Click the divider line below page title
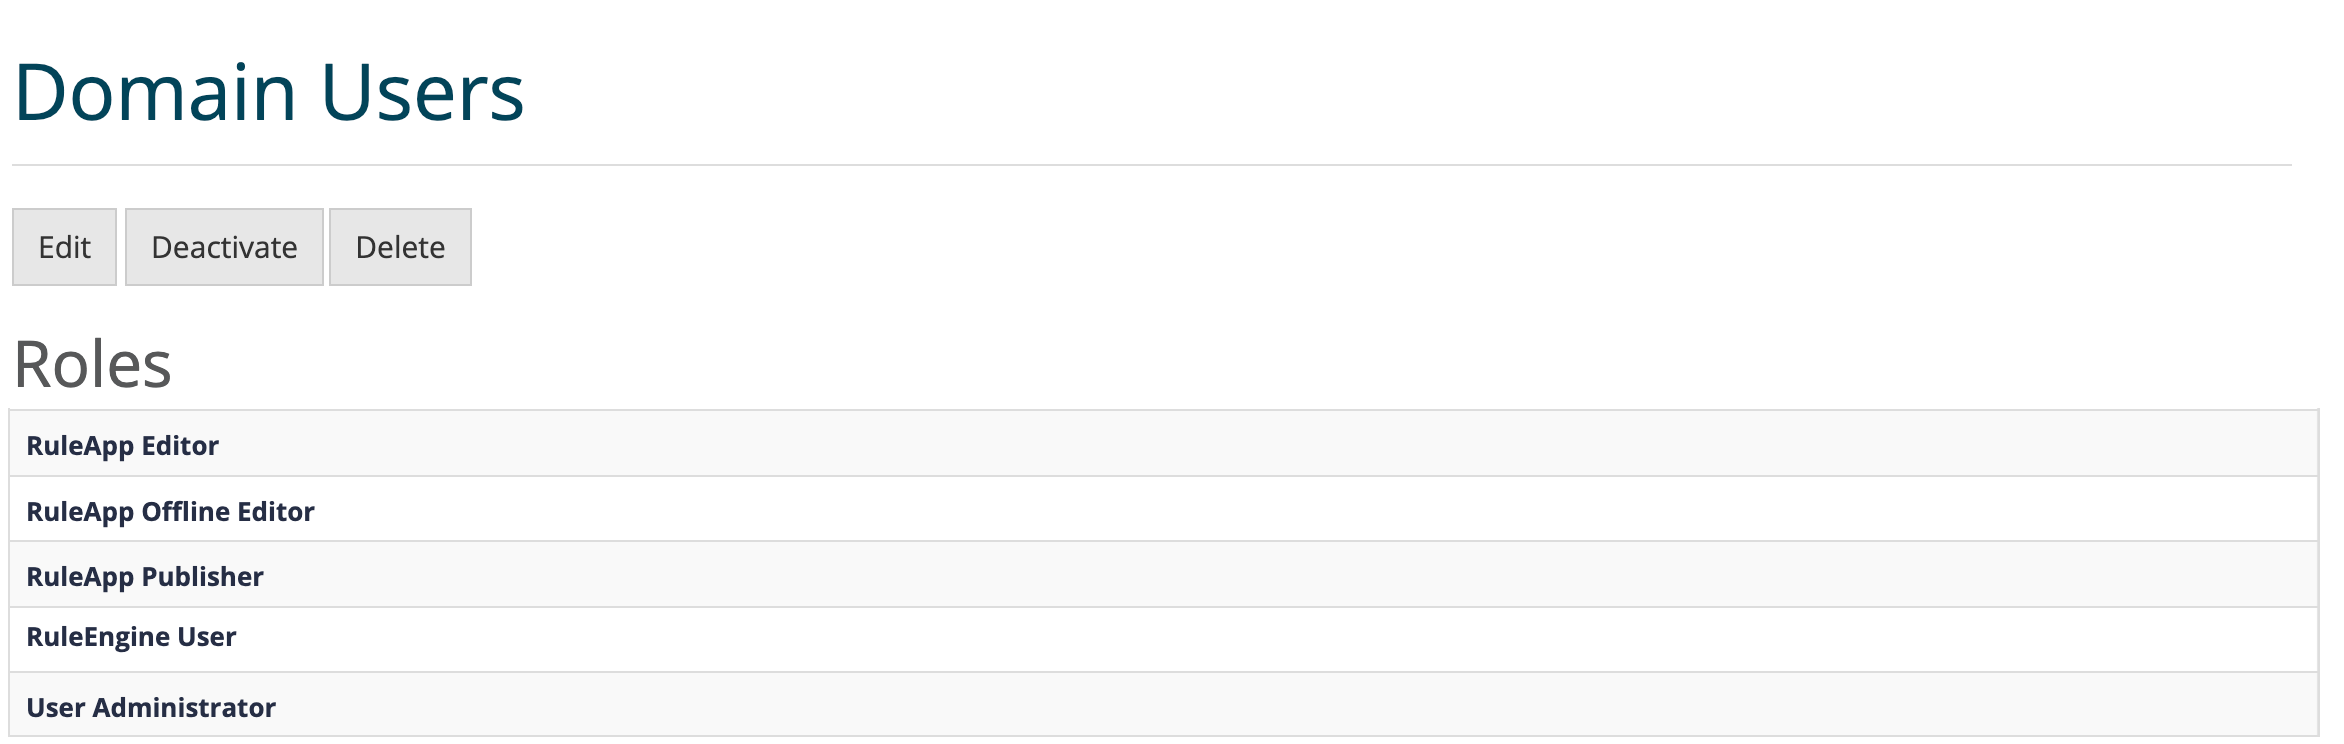 tap(1150, 165)
